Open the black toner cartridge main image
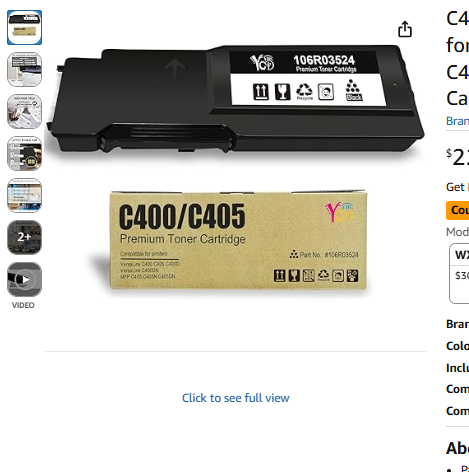This screenshot has height=472, width=469. click(235, 100)
